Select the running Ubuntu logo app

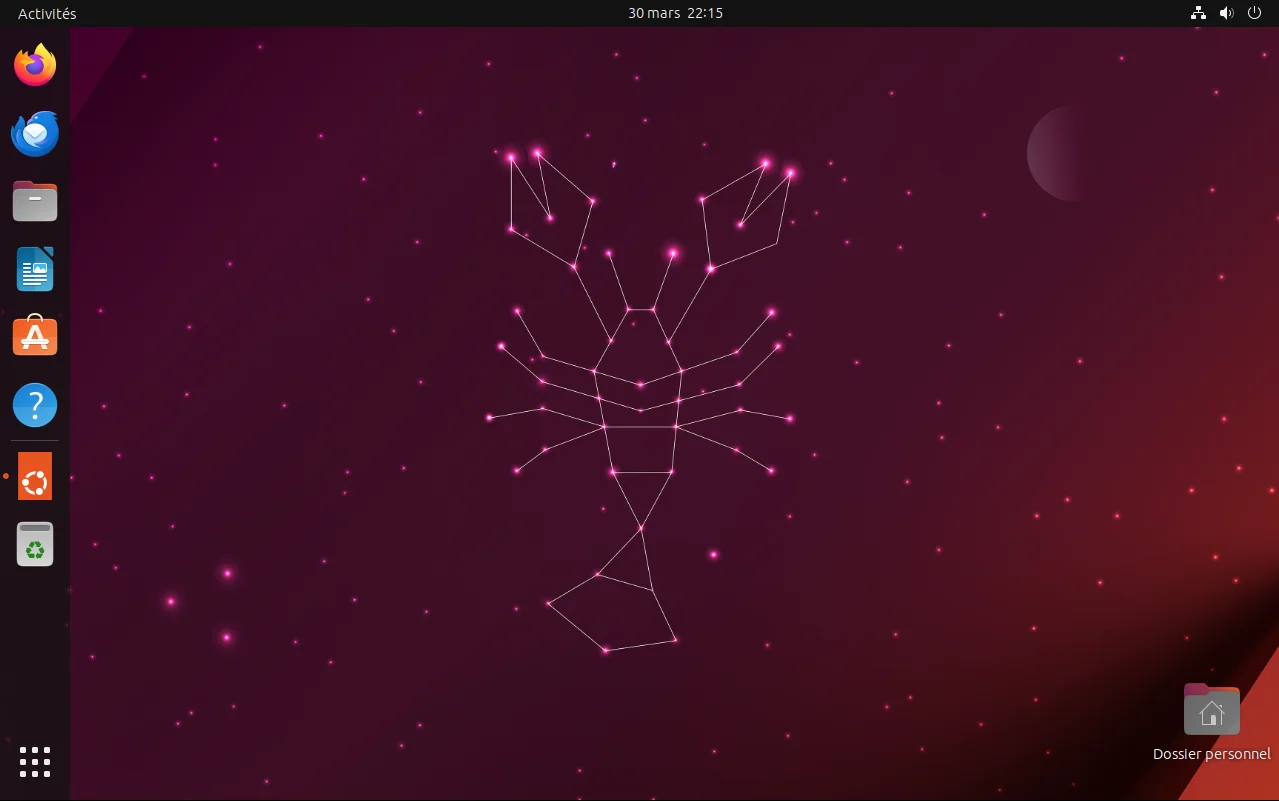35,476
